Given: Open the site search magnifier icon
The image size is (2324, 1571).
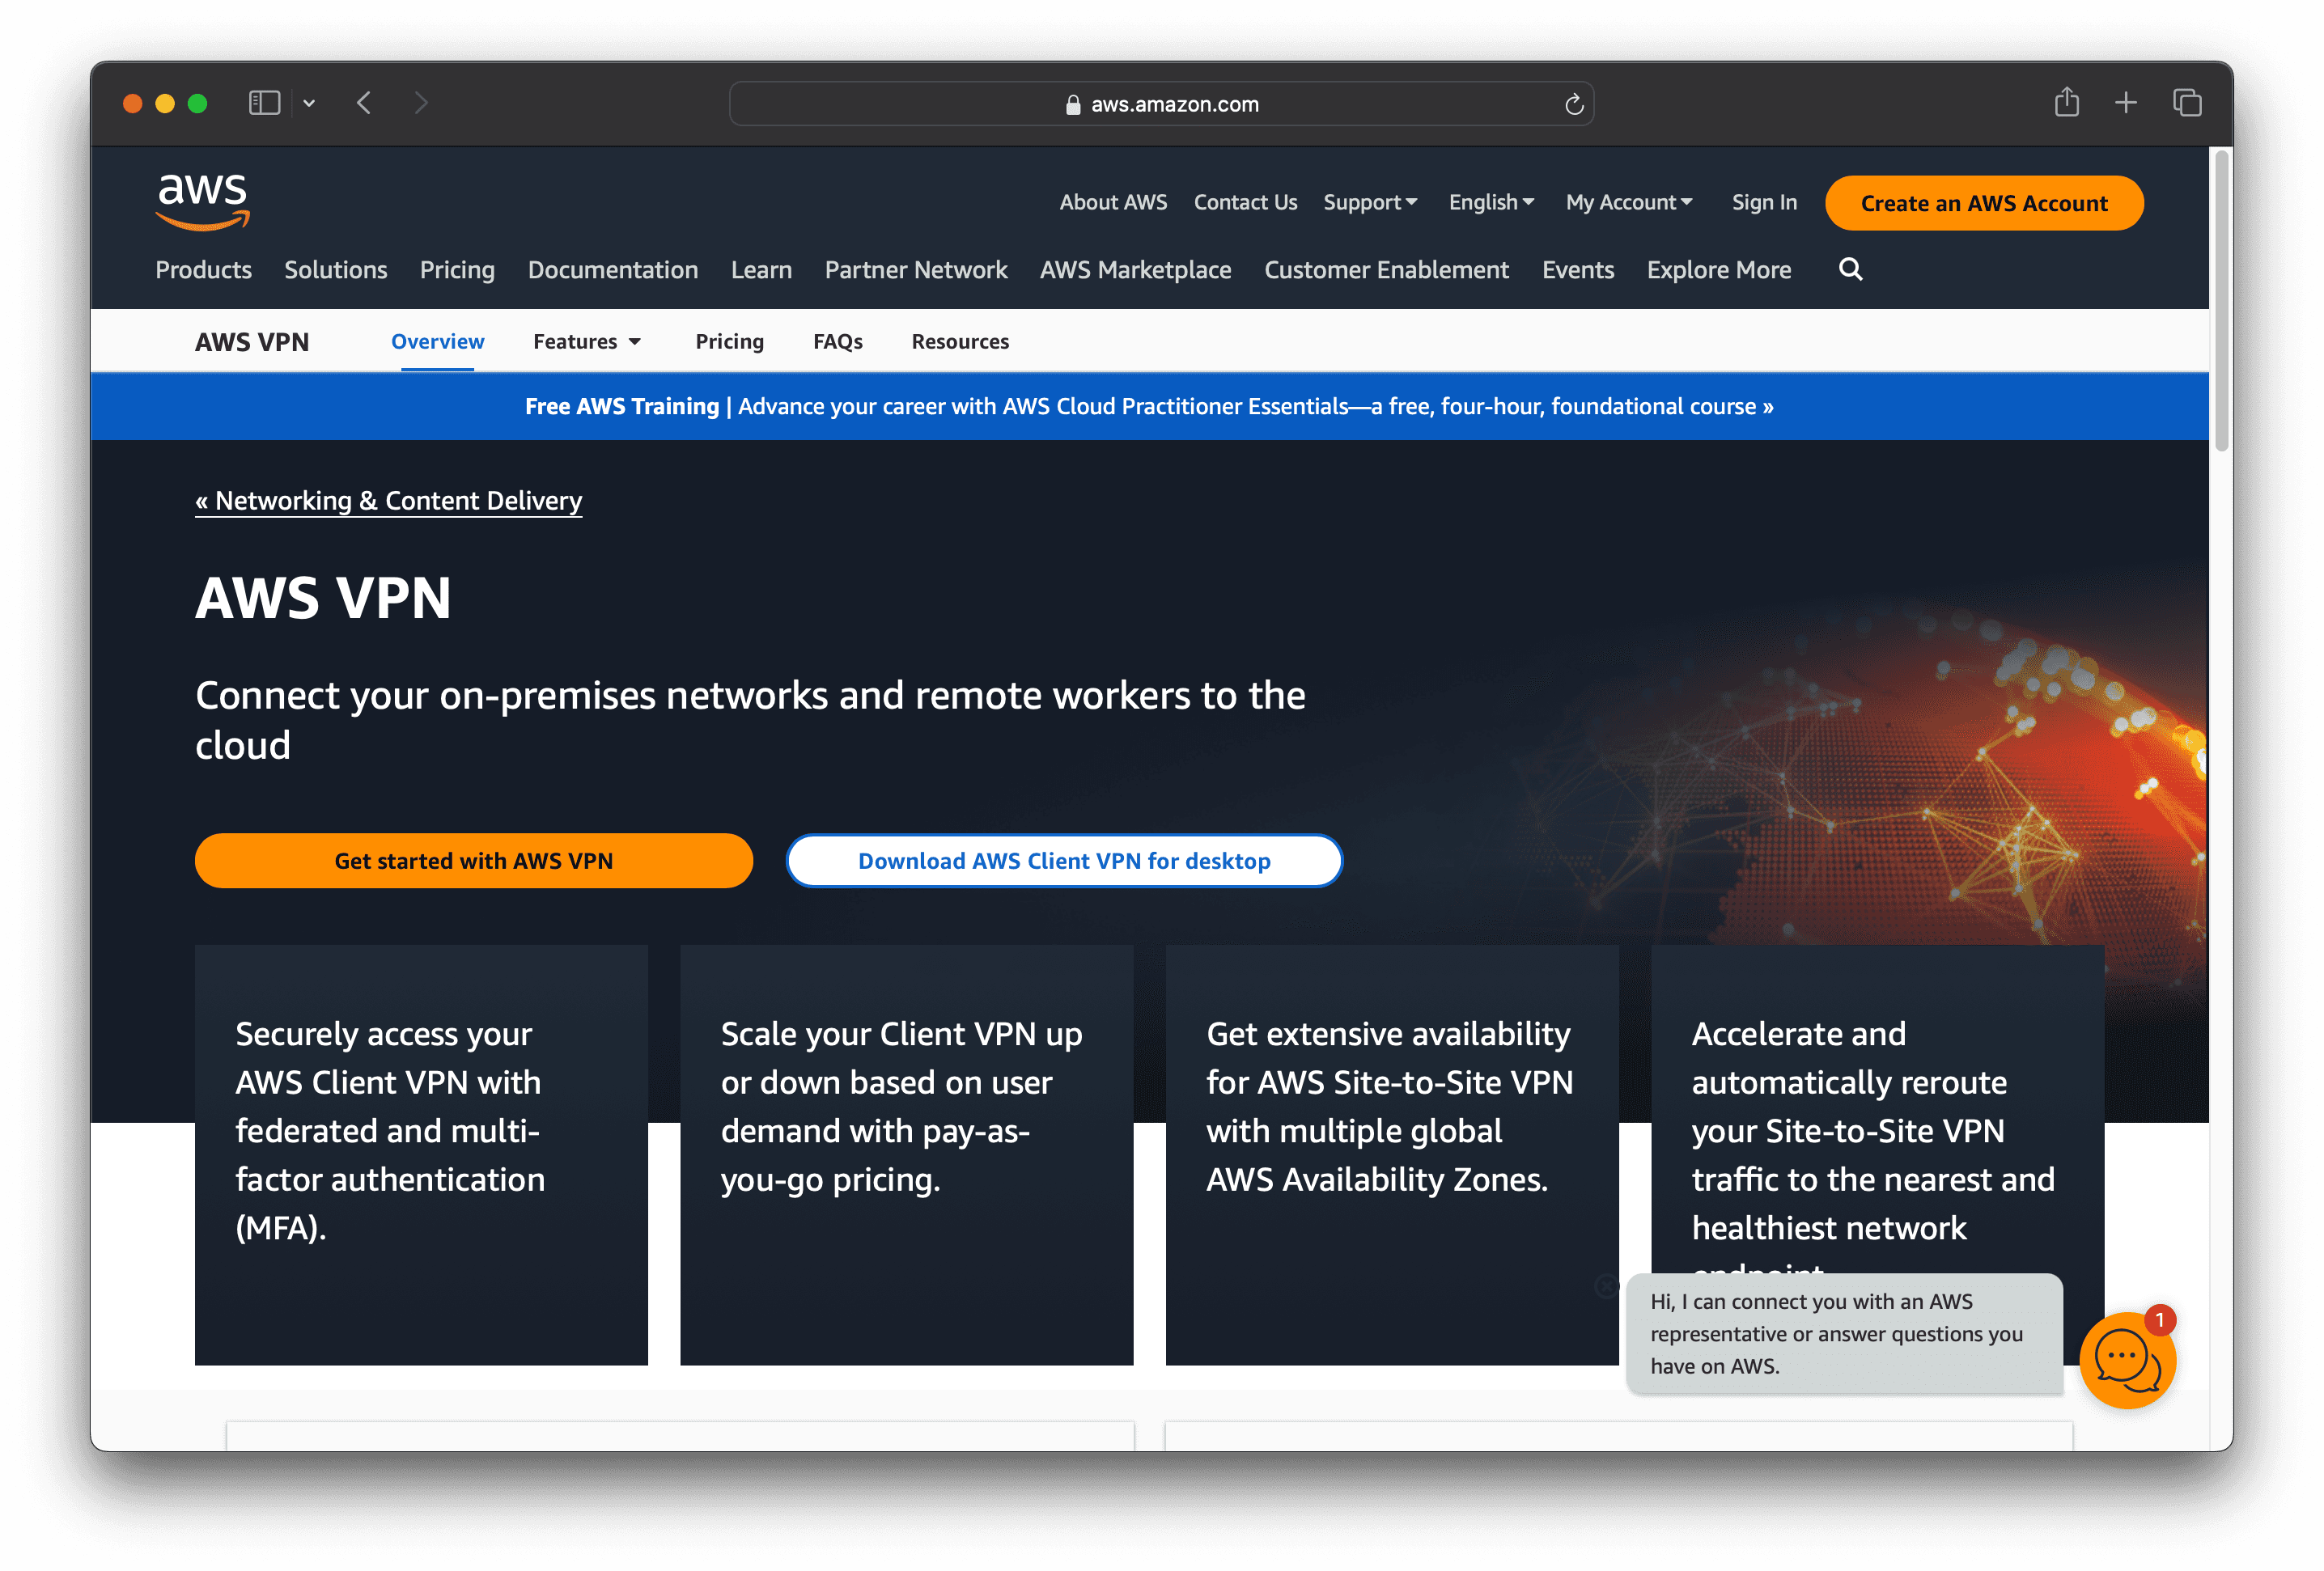Looking at the screenshot, I should click(x=1850, y=269).
